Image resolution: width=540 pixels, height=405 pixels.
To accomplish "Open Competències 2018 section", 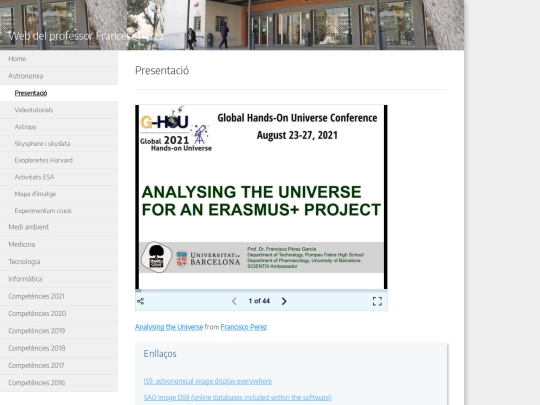I will point(59,348).
